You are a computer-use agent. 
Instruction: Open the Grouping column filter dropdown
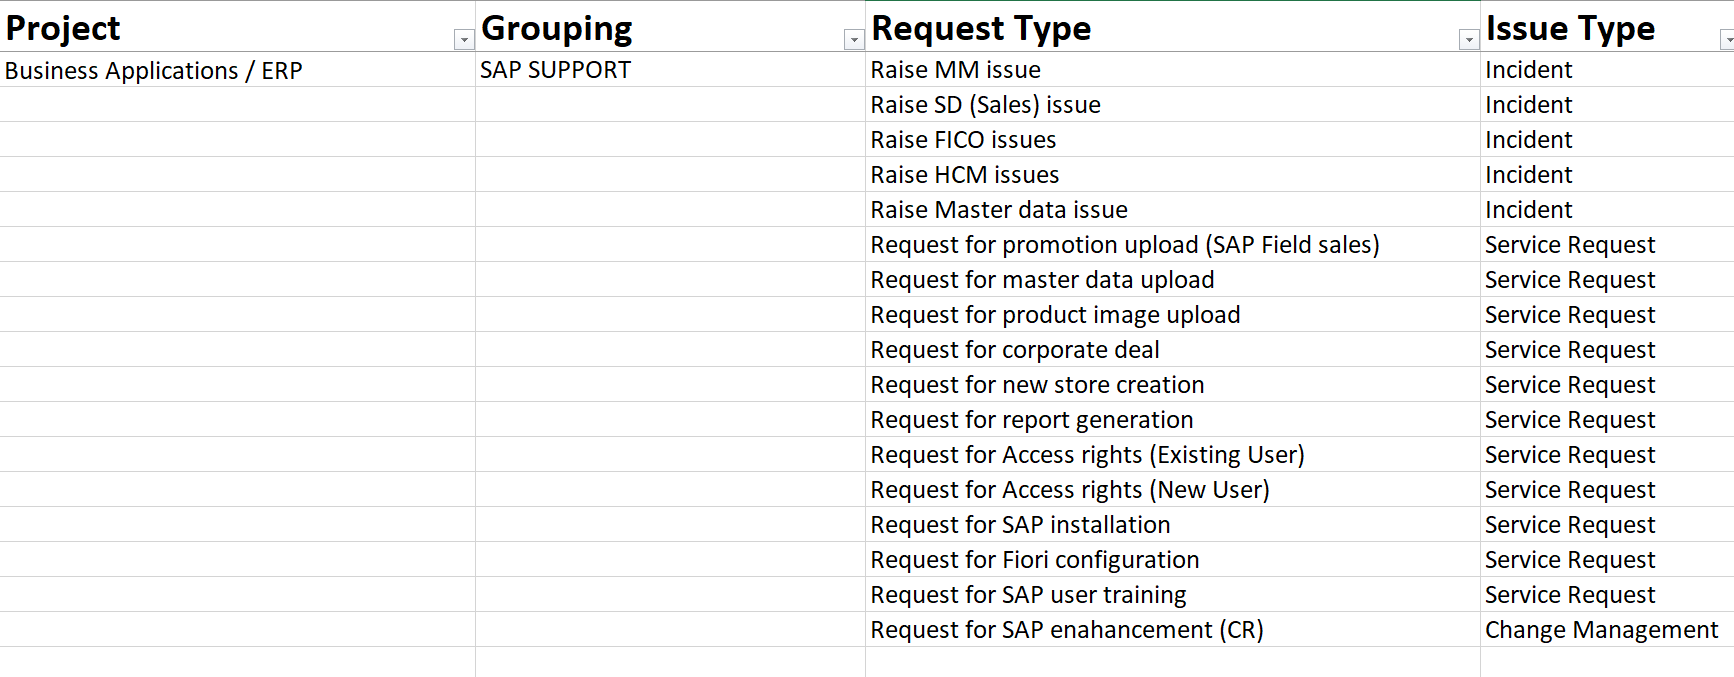[853, 39]
